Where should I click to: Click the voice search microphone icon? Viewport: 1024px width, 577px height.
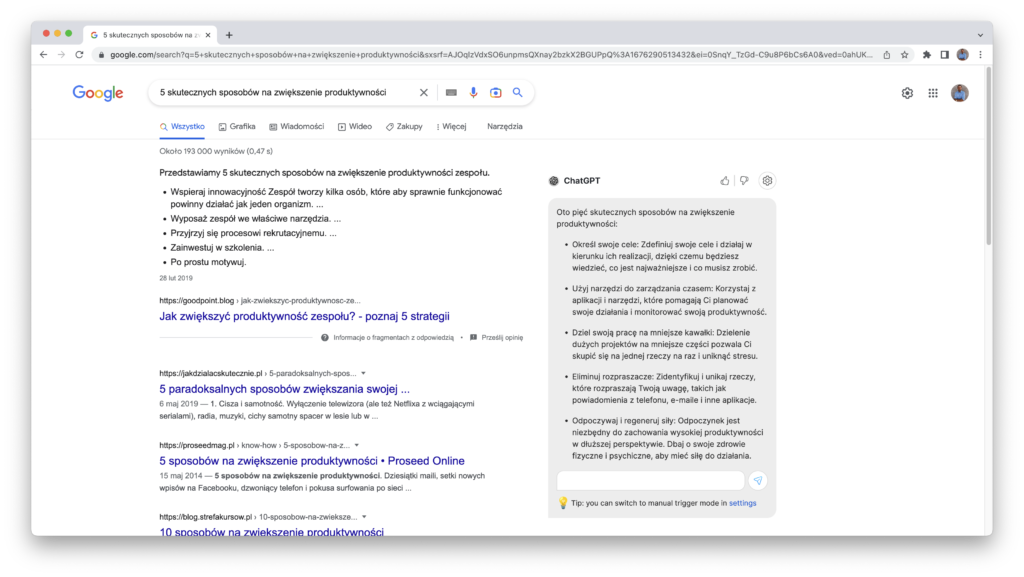click(x=473, y=93)
